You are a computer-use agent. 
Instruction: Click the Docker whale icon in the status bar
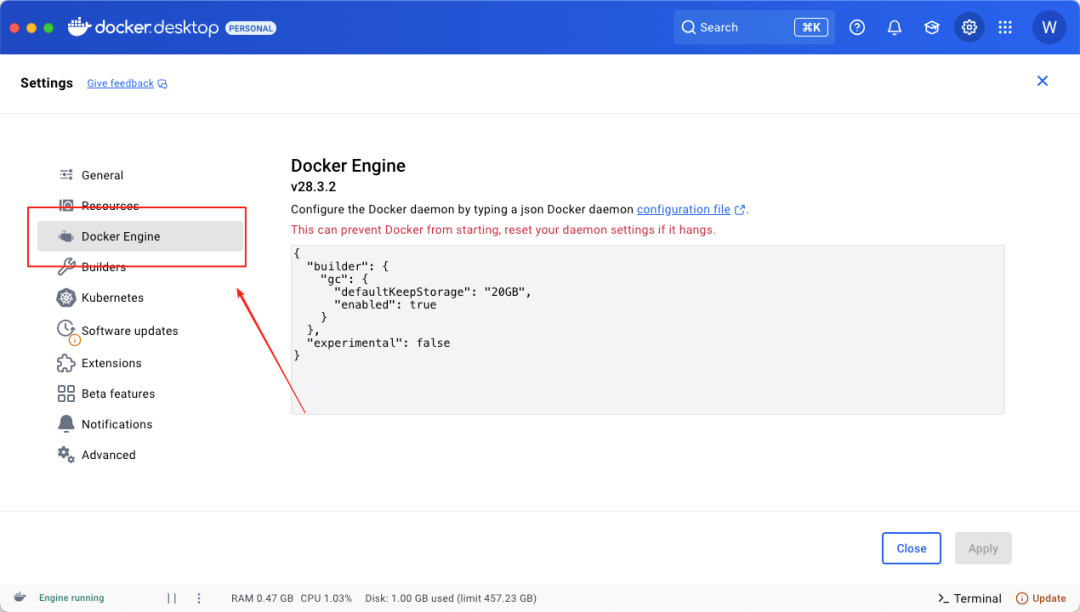[20, 598]
